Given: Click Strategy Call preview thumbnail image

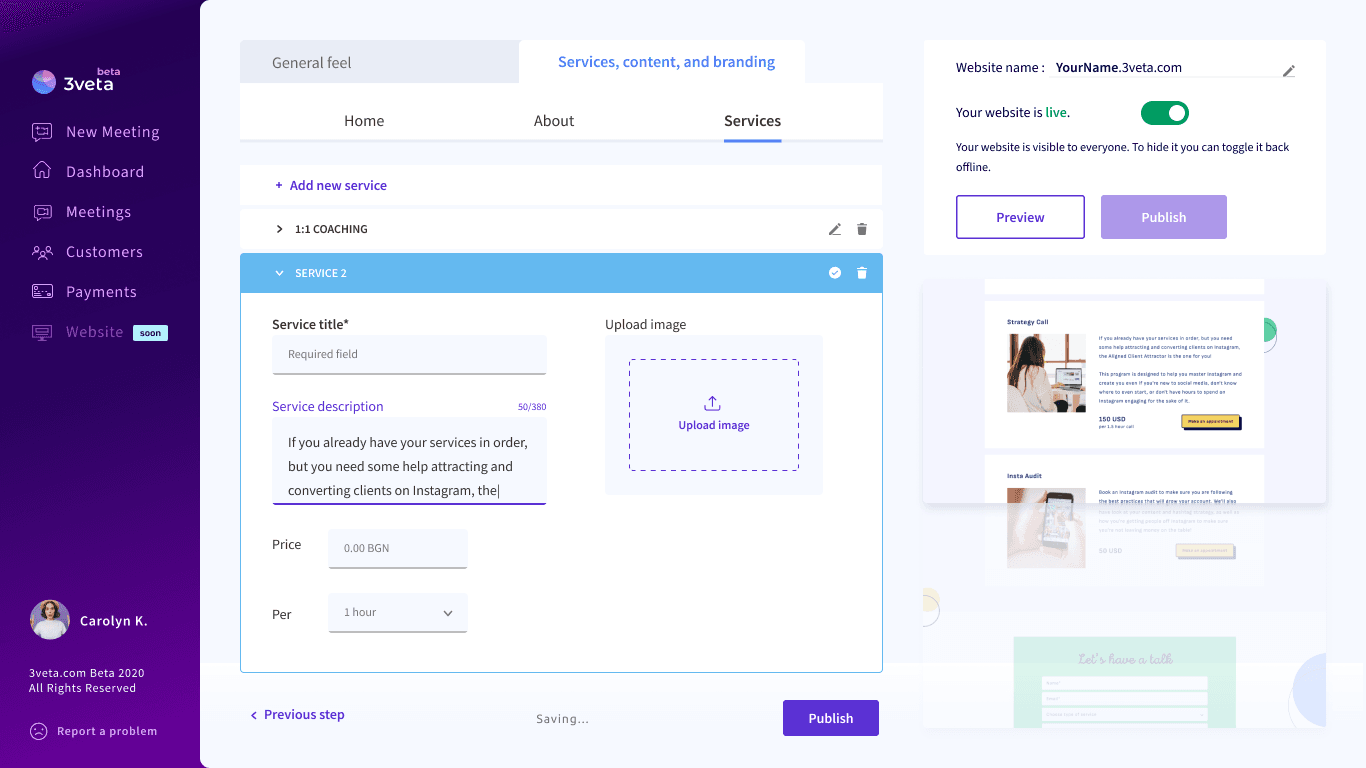Looking at the screenshot, I should pyautogui.click(x=1046, y=373).
